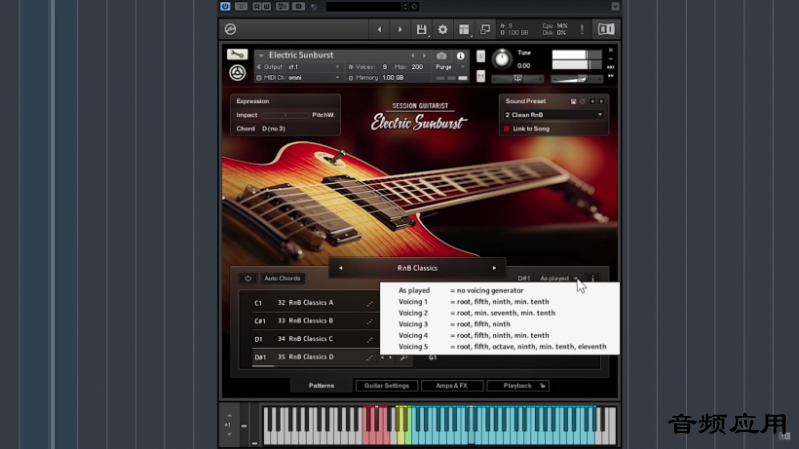Viewport: 799px width, 449px height.
Task: Choose Voicing 4 from the menu
Action: tap(499, 335)
